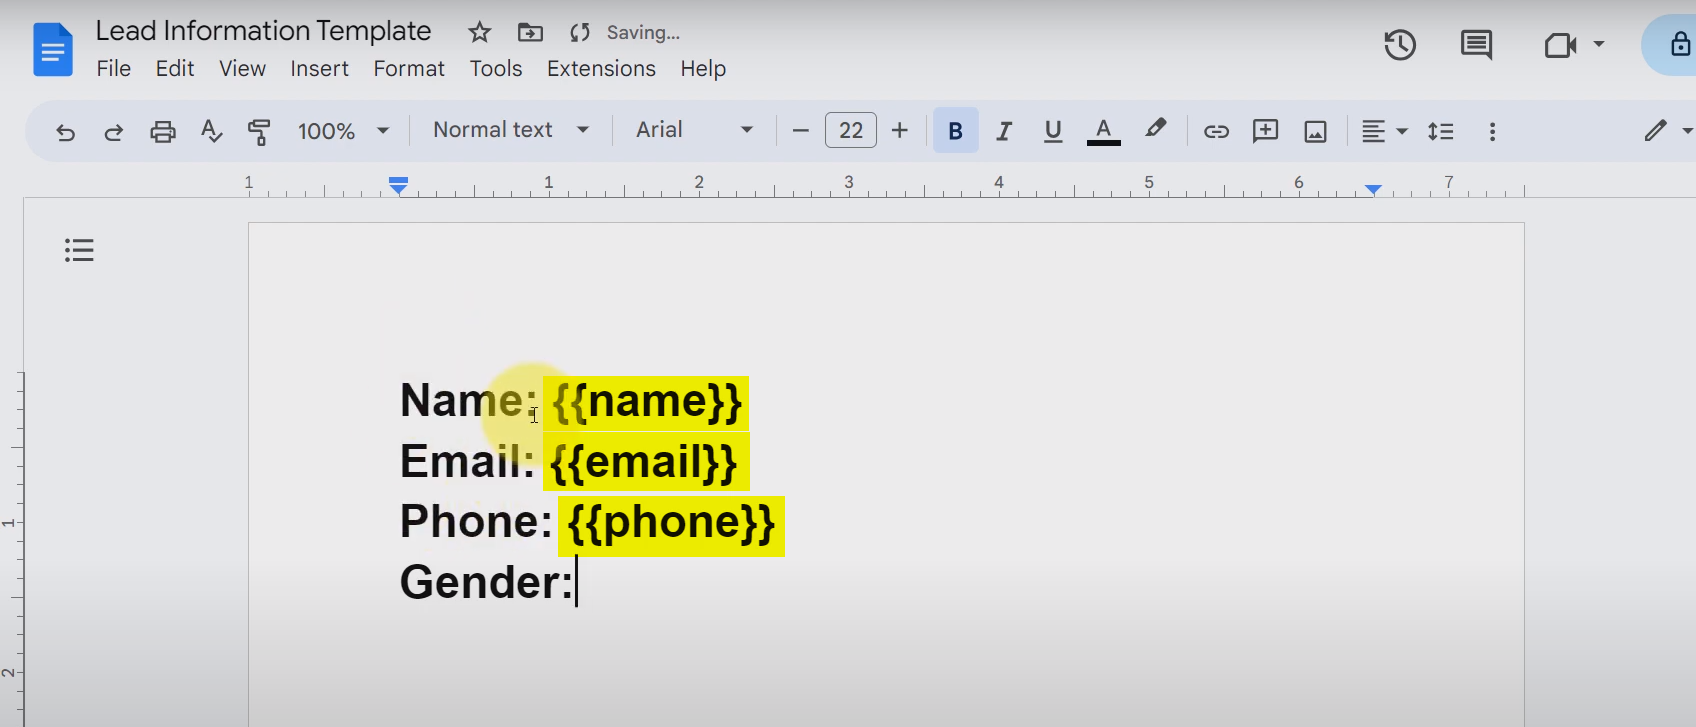Open the View menu
1696x727 pixels.
(243, 69)
